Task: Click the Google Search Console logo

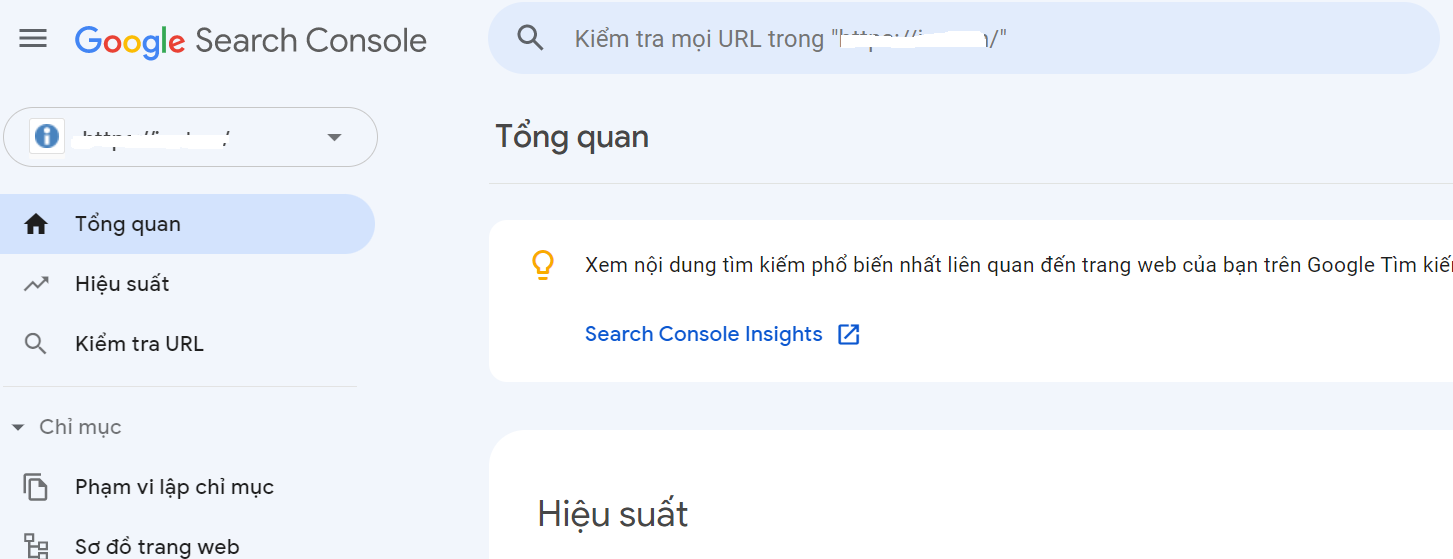Action: (x=251, y=40)
